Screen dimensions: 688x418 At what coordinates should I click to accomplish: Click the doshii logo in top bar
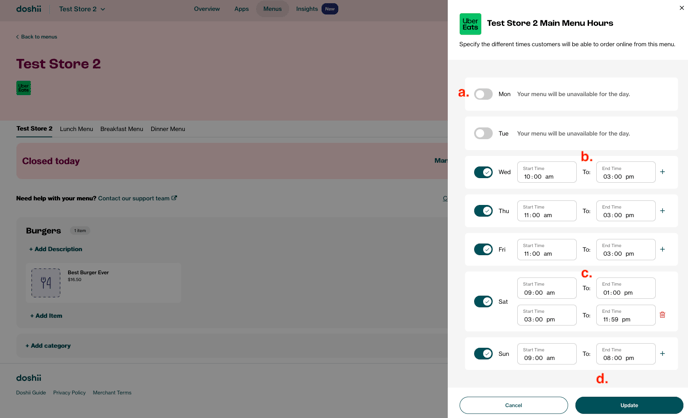(29, 9)
